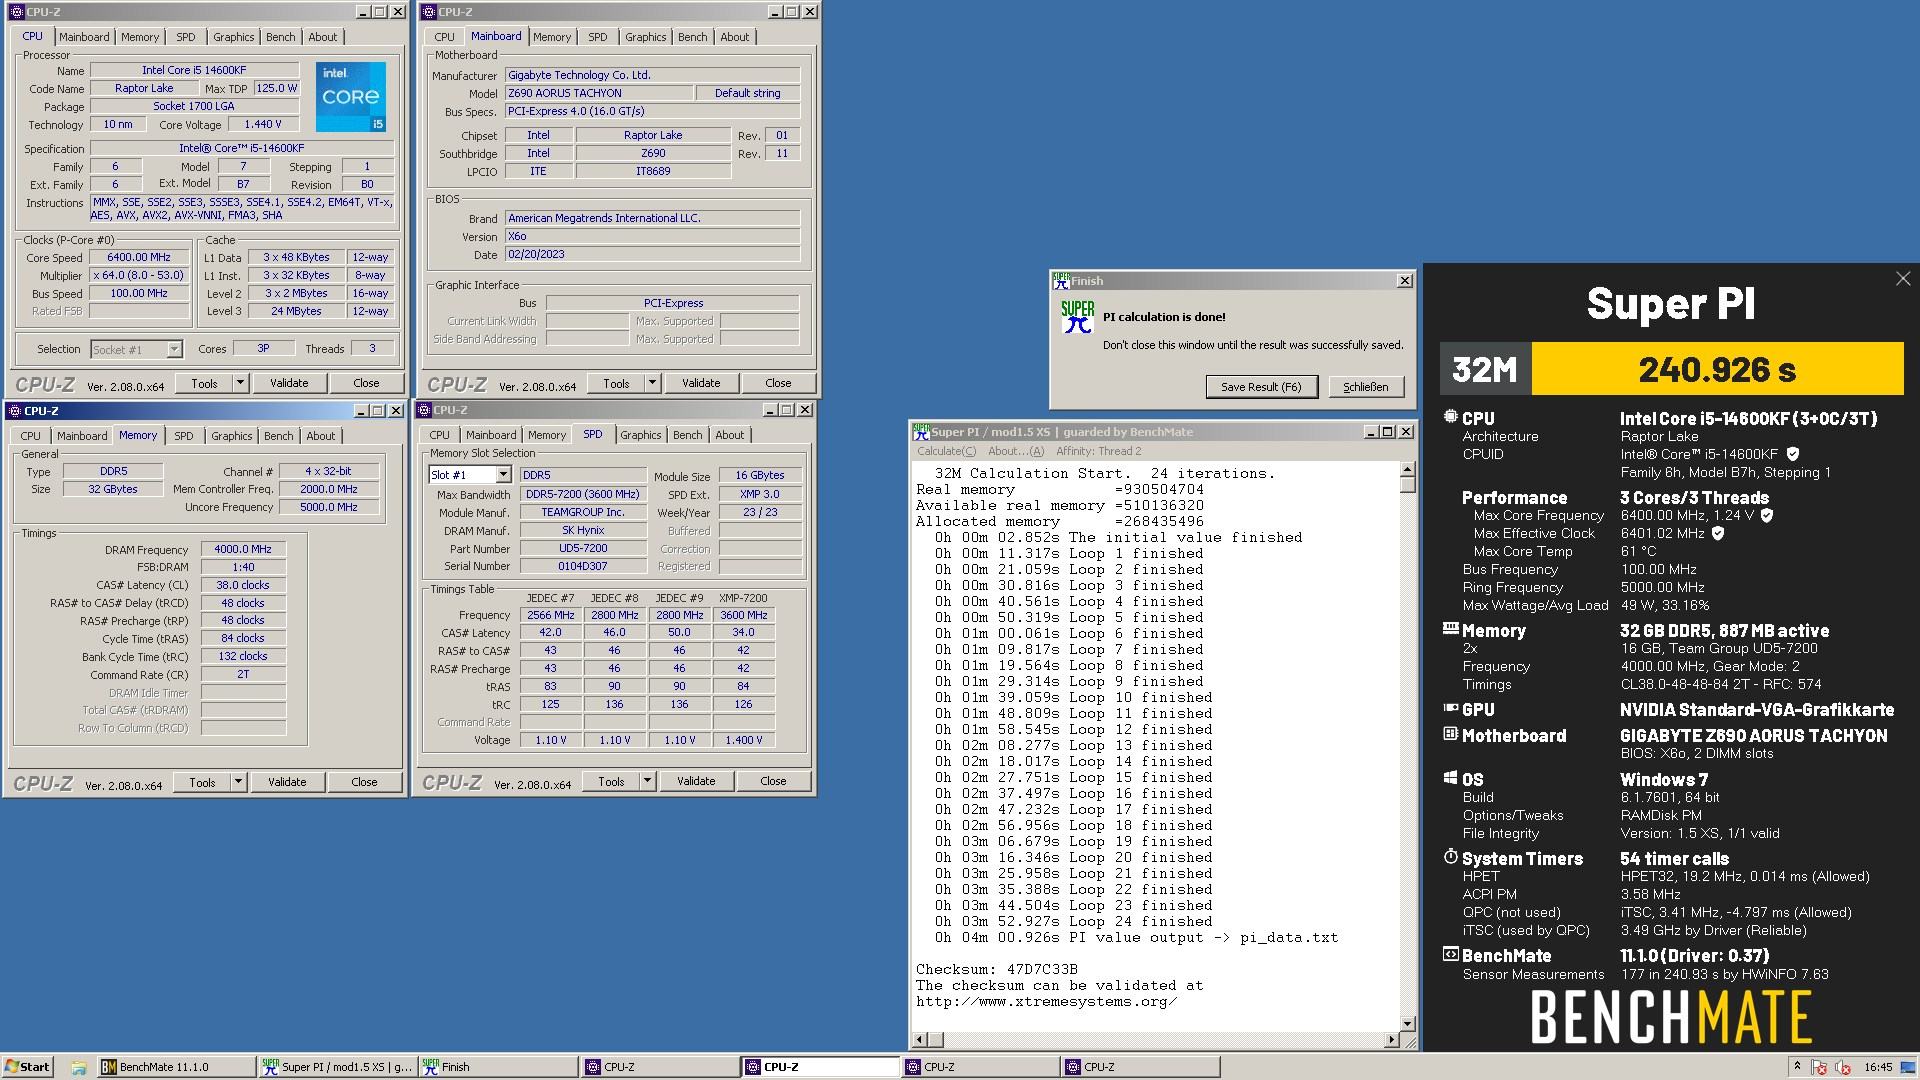
Task: Expand the Socket #1 selection dropdown
Action: [x=174, y=350]
